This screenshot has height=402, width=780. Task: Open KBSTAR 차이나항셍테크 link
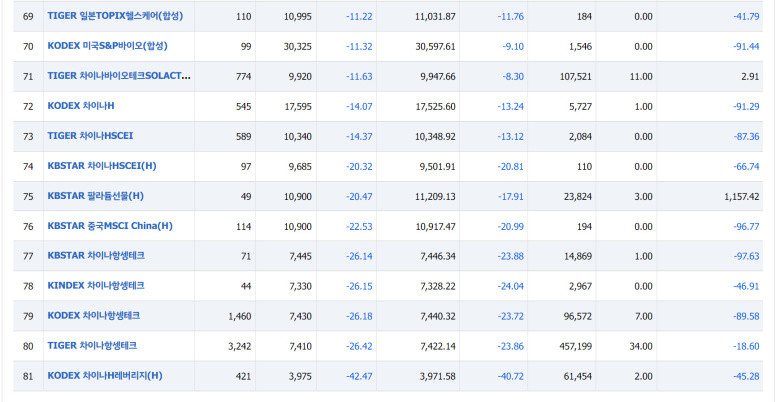point(96,256)
